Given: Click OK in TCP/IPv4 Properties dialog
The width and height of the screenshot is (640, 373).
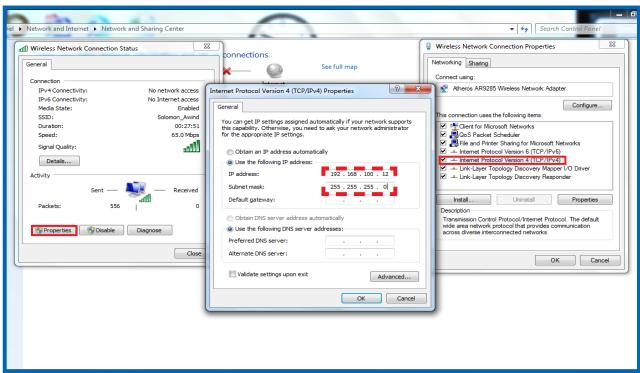Looking at the screenshot, I should pyautogui.click(x=361, y=298).
